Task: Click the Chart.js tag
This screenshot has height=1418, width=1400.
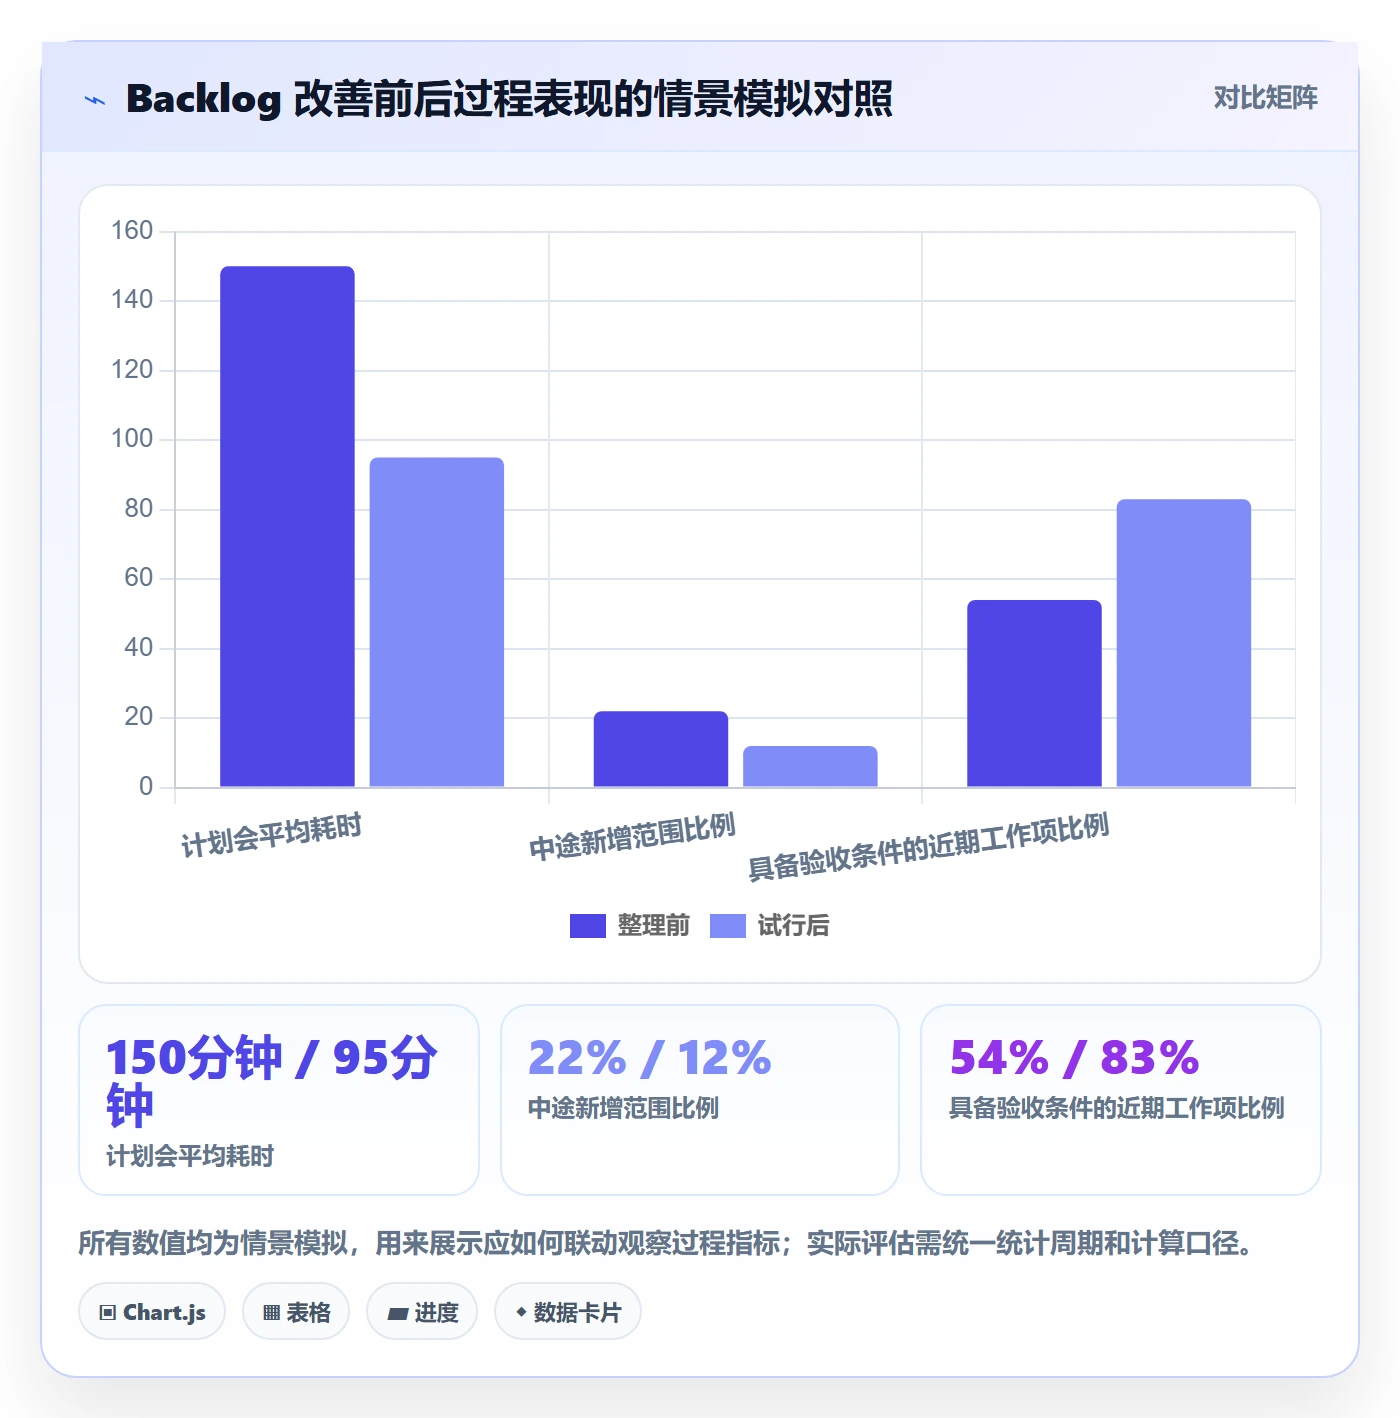Action: coord(152,1312)
